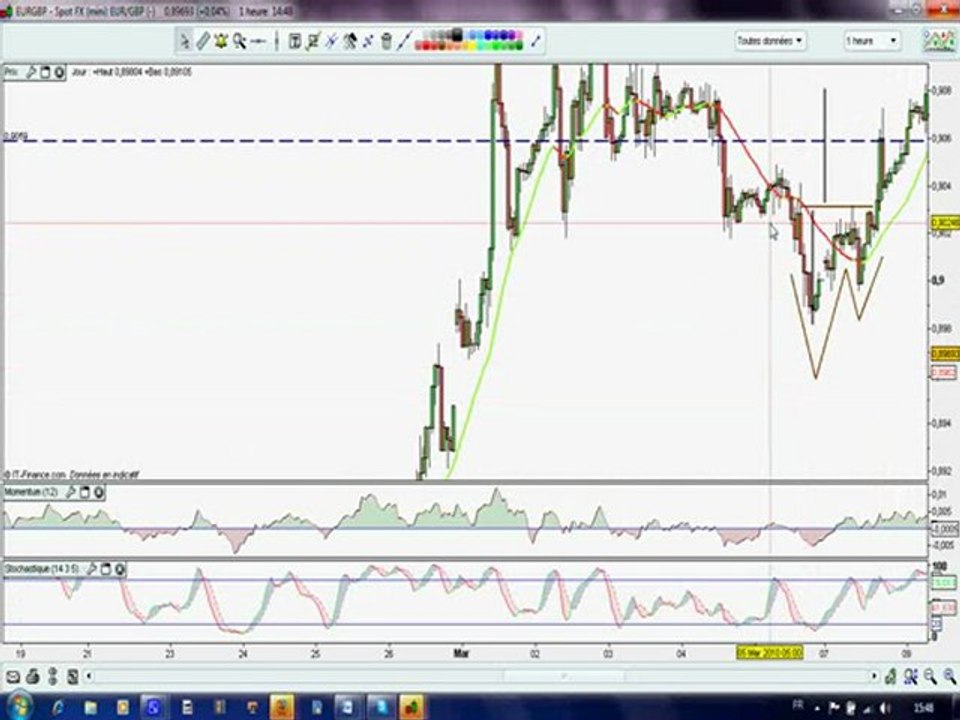
Task: Close the Prix panel with round icon
Action: [x=59, y=72]
